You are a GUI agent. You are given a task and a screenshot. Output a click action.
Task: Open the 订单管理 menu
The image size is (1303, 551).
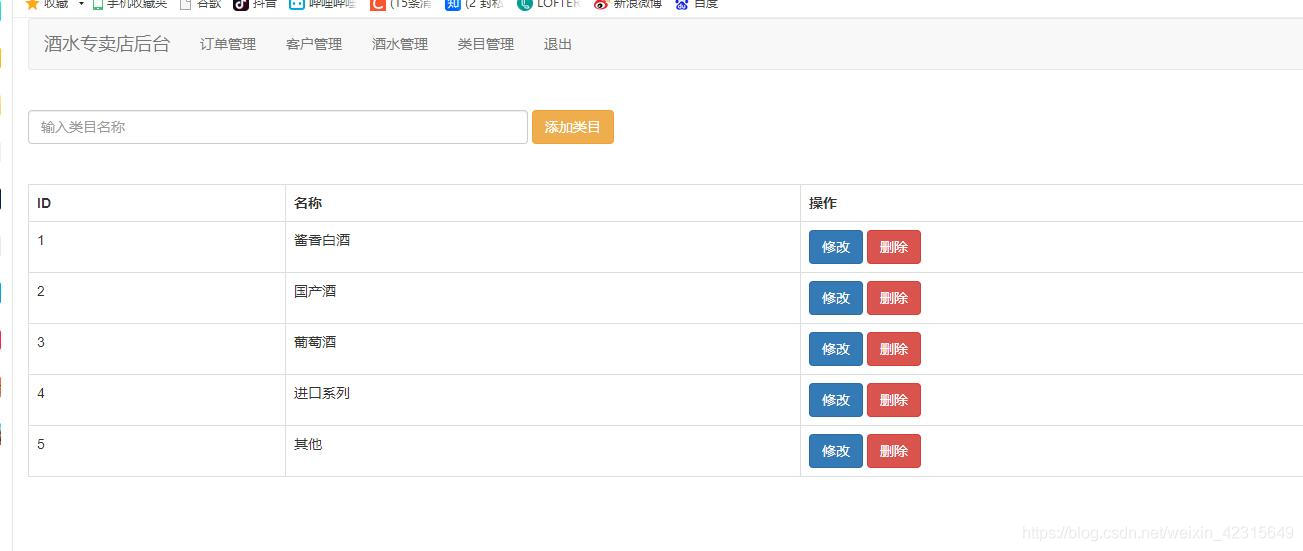pyautogui.click(x=228, y=44)
